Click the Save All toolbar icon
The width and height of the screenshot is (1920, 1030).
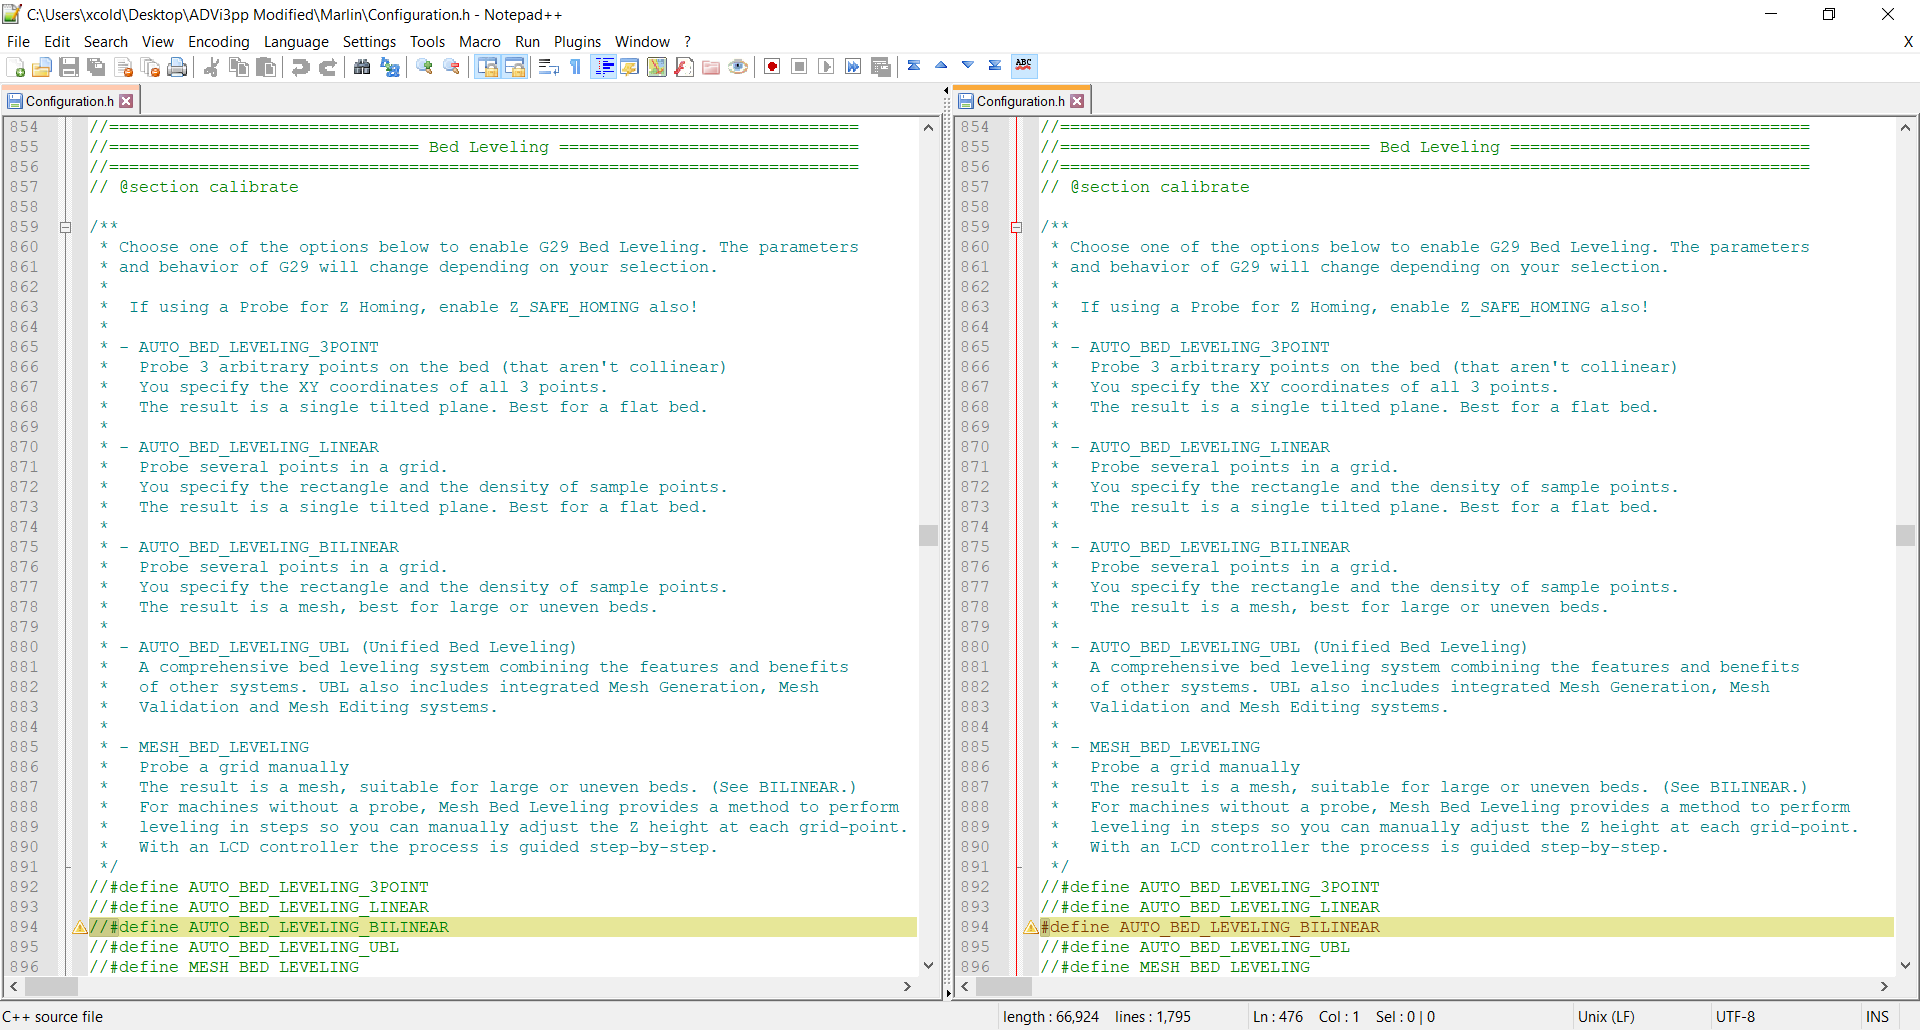tap(96, 67)
